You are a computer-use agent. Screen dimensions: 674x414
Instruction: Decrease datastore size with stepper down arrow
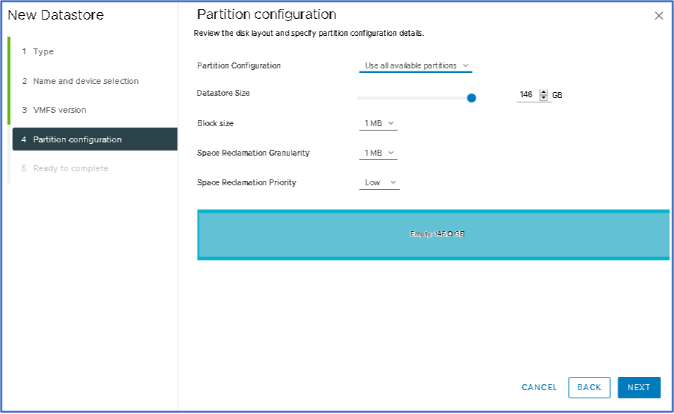click(543, 98)
